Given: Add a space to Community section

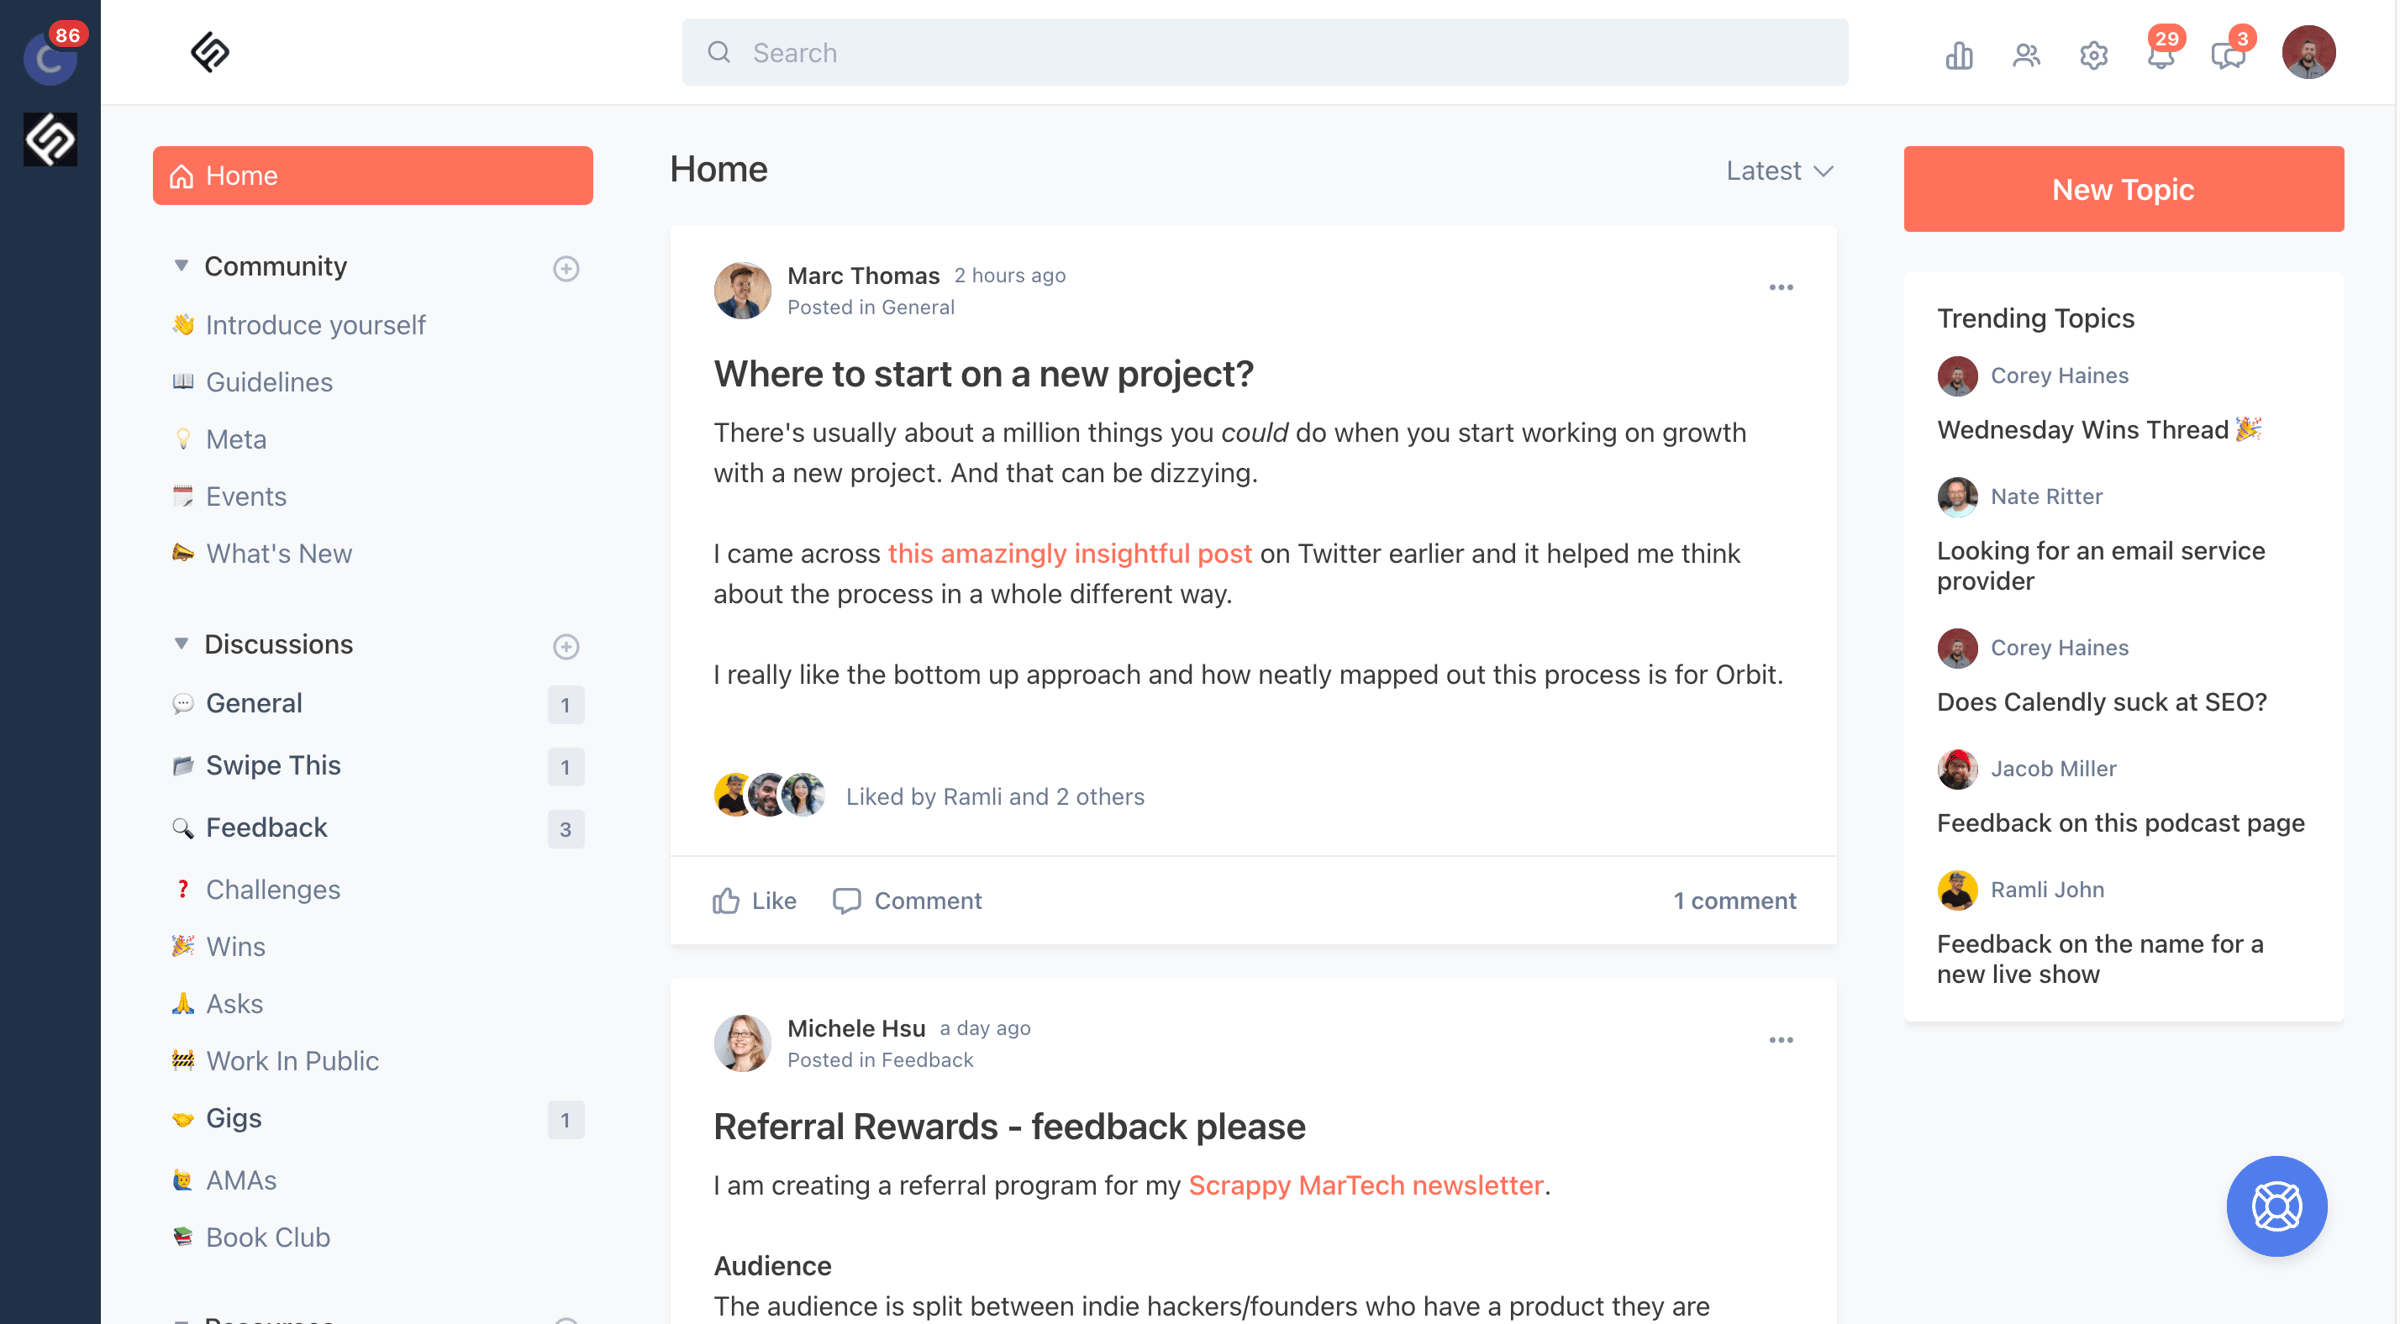Looking at the screenshot, I should tap(566, 268).
